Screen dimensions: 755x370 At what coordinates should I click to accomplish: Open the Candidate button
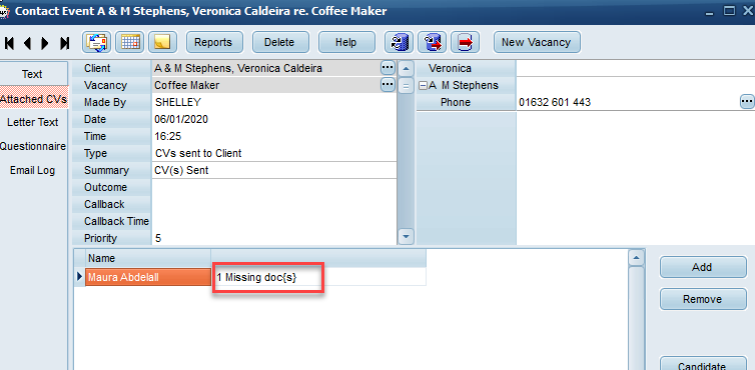click(x=703, y=364)
